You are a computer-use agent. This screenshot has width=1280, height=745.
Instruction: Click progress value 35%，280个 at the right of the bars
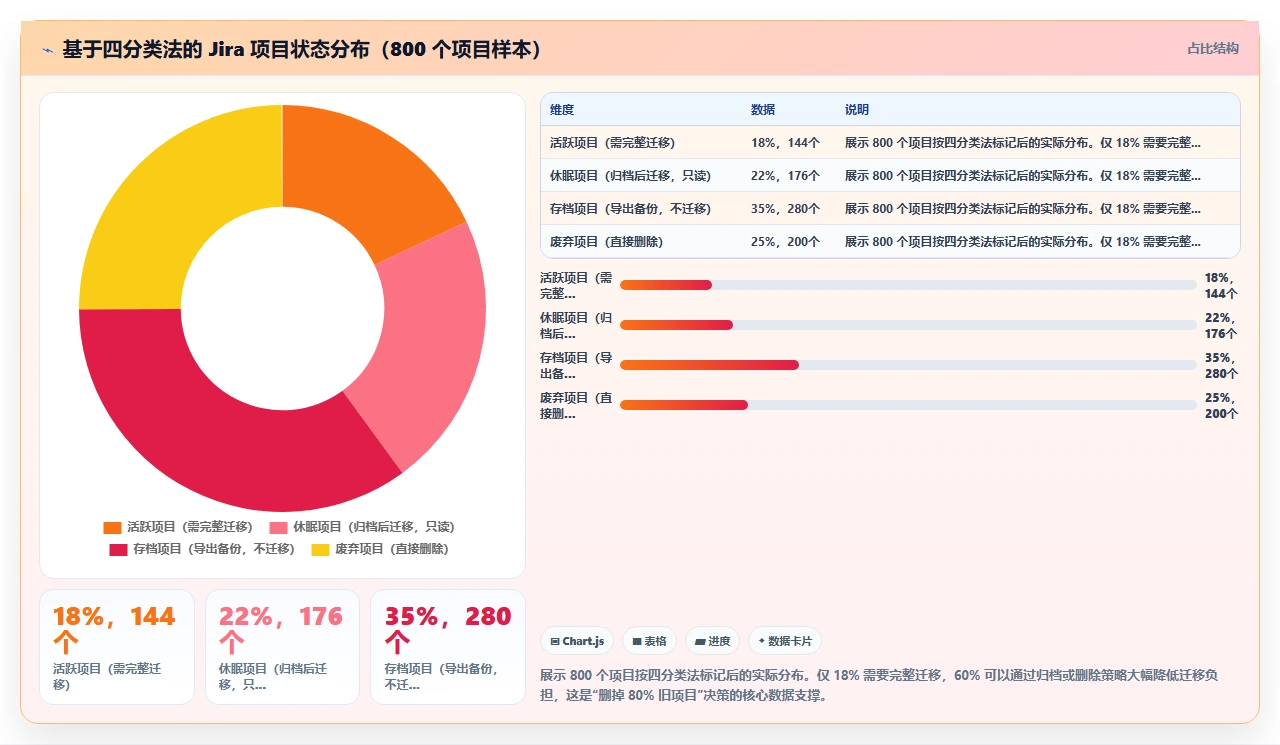pos(1221,365)
